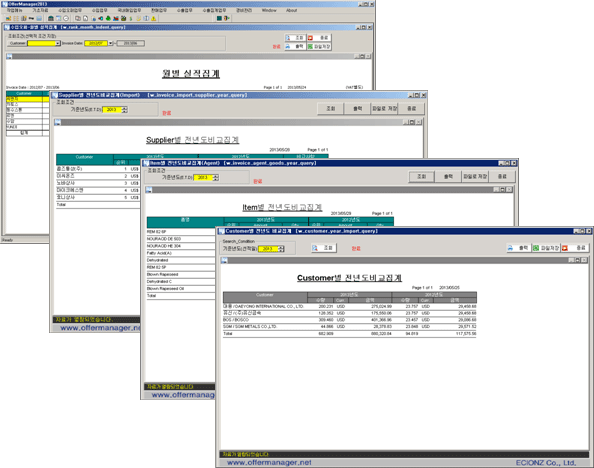Open the Invoice Date start dropdown

(111, 44)
